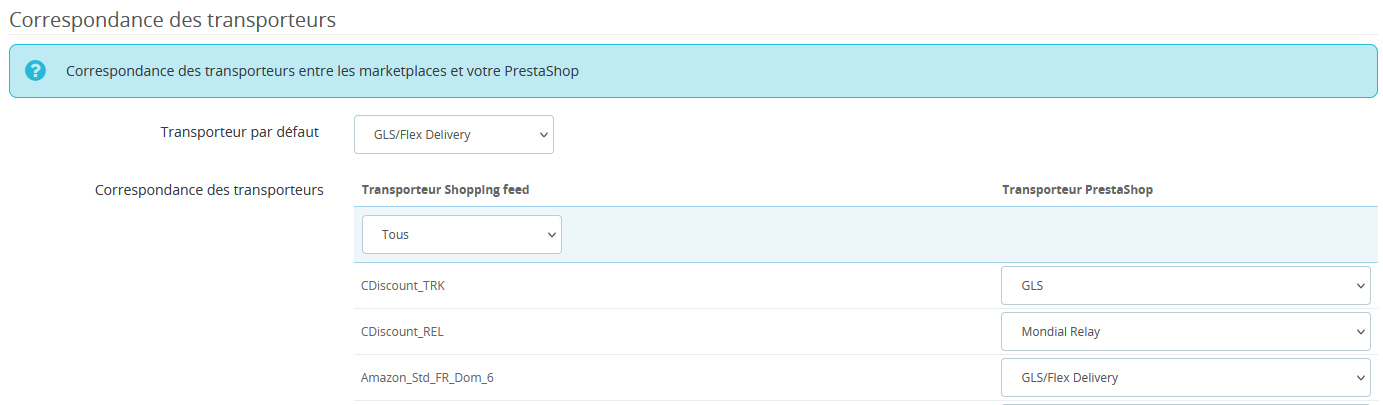Open the GLS dropdown for CDiscount_TRK
This screenshot has height=405, width=1383.
click(x=1186, y=285)
